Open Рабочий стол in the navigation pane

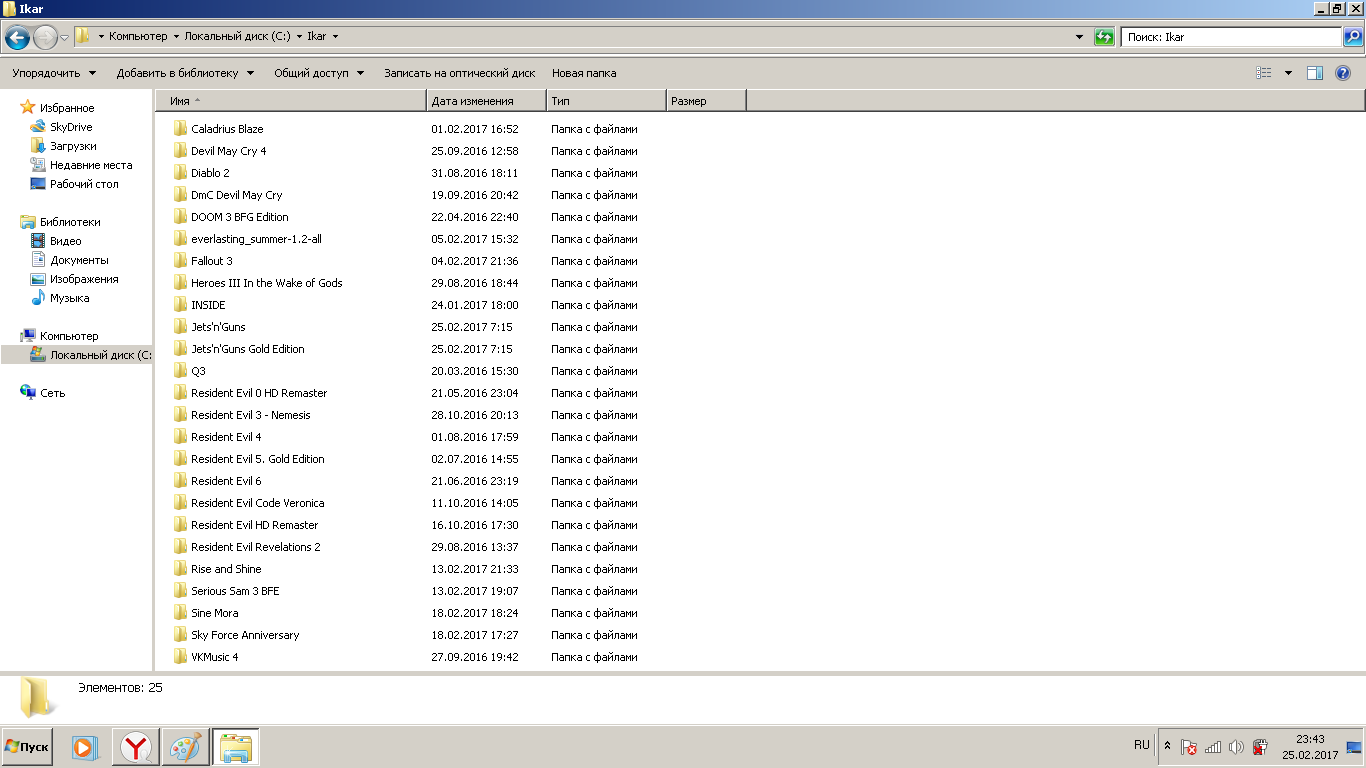[84, 184]
